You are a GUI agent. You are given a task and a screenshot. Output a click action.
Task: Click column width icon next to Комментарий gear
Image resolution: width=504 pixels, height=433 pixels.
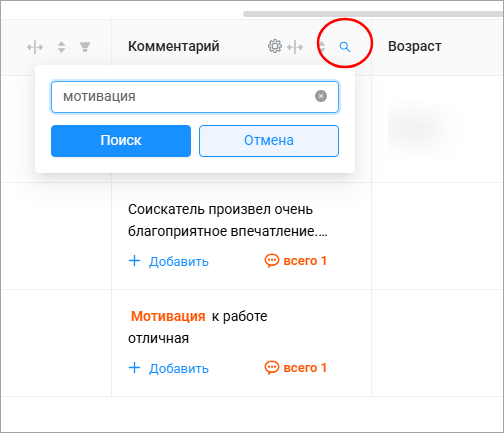point(295,47)
